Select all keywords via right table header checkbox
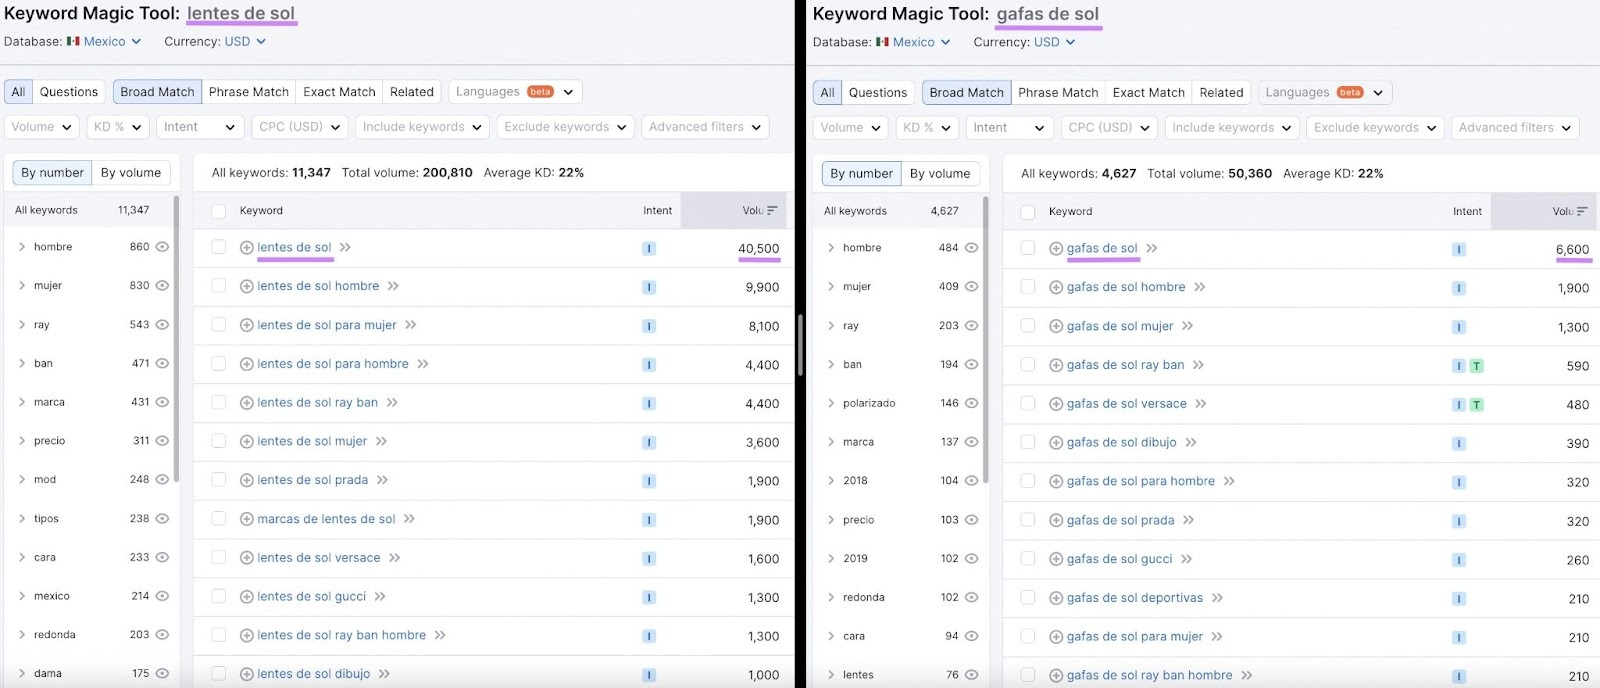1600x688 pixels. 1028,212
